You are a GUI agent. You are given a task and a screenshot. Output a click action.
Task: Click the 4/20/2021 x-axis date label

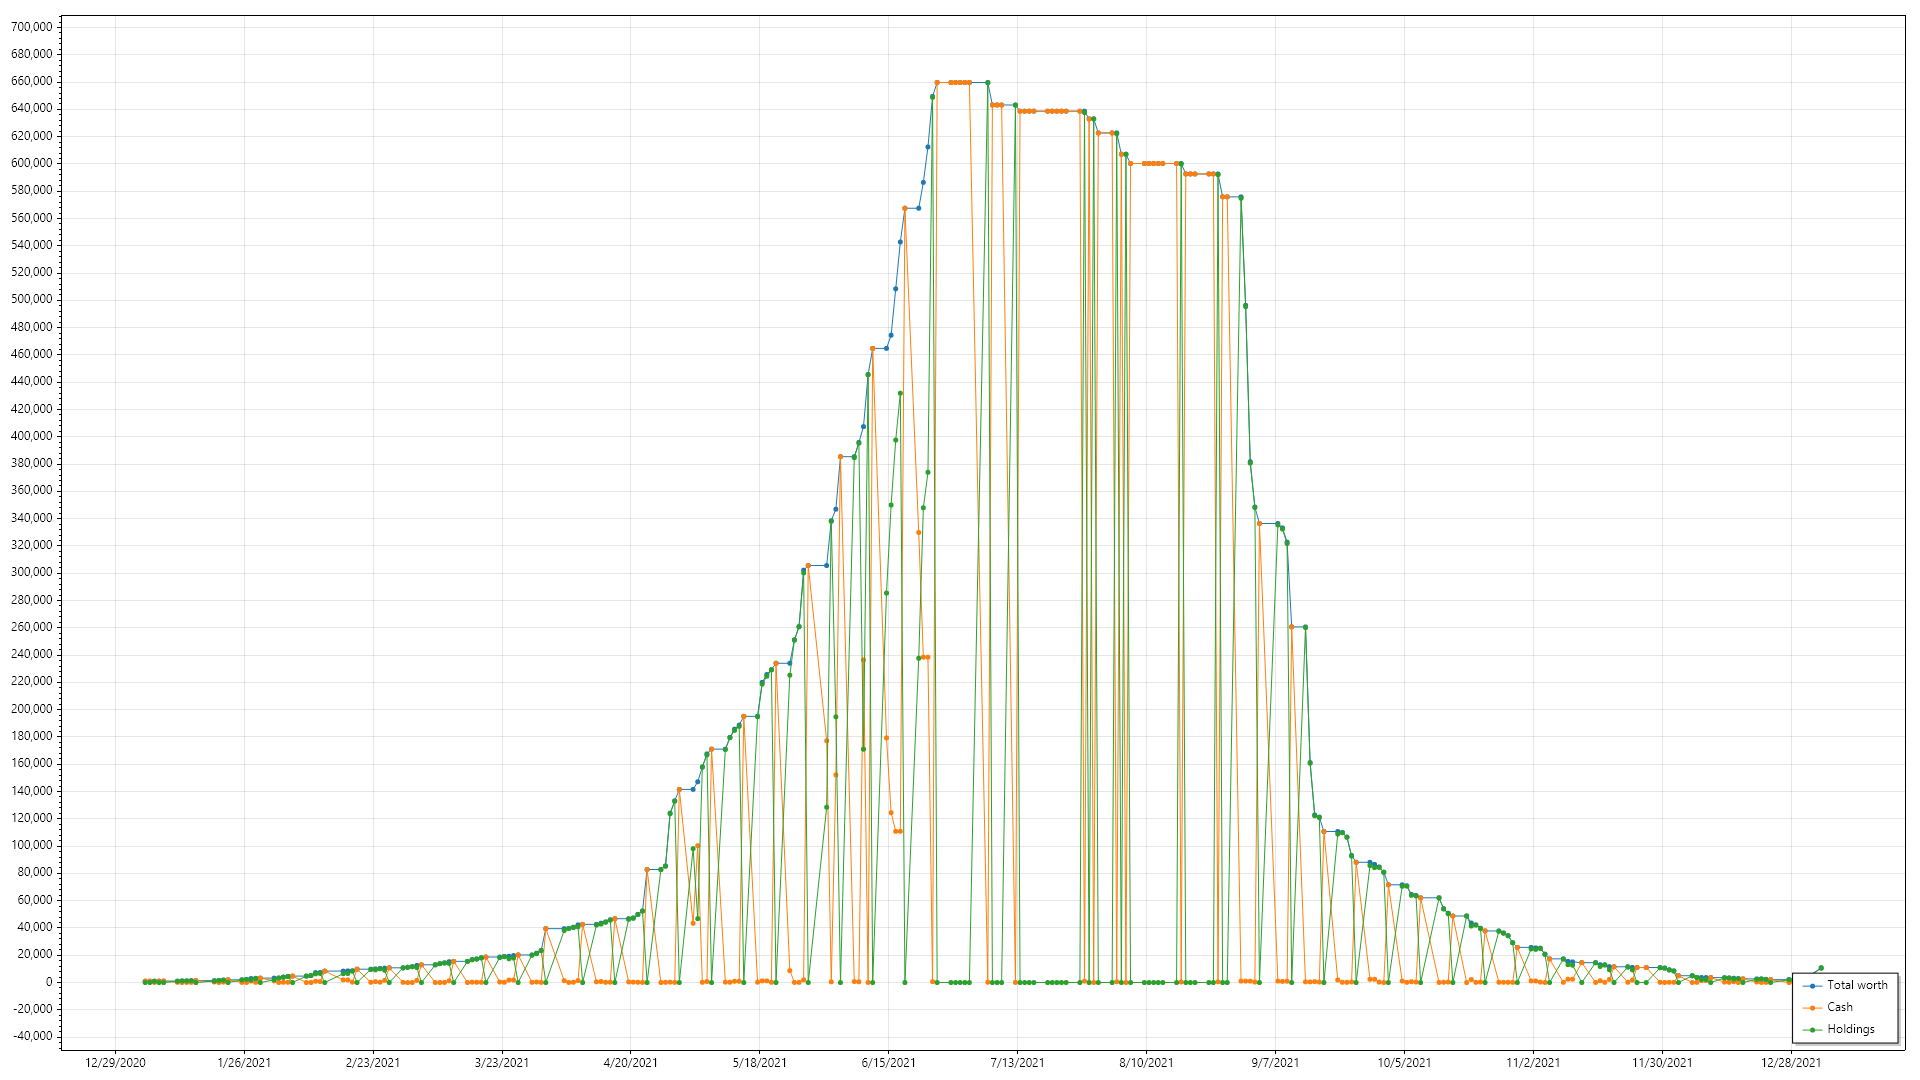coord(630,1063)
